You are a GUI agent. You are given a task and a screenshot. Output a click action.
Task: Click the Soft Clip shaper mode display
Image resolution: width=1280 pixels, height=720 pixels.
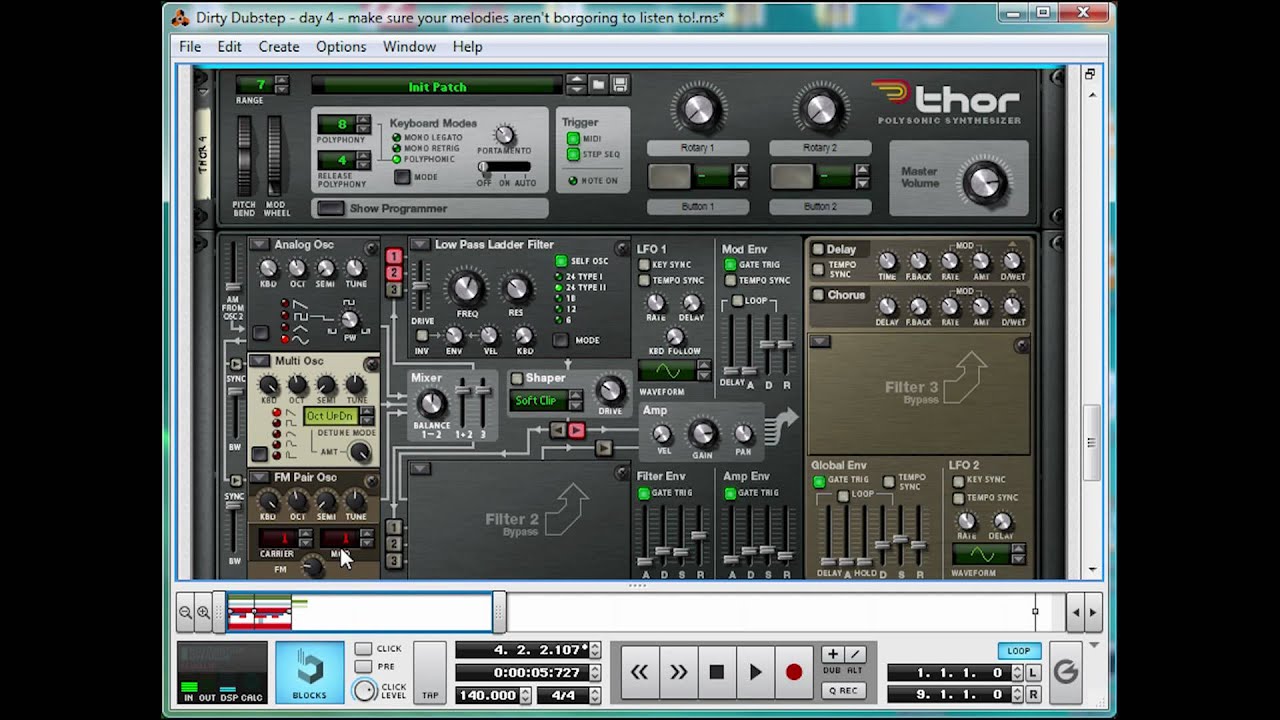pyautogui.click(x=539, y=401)
